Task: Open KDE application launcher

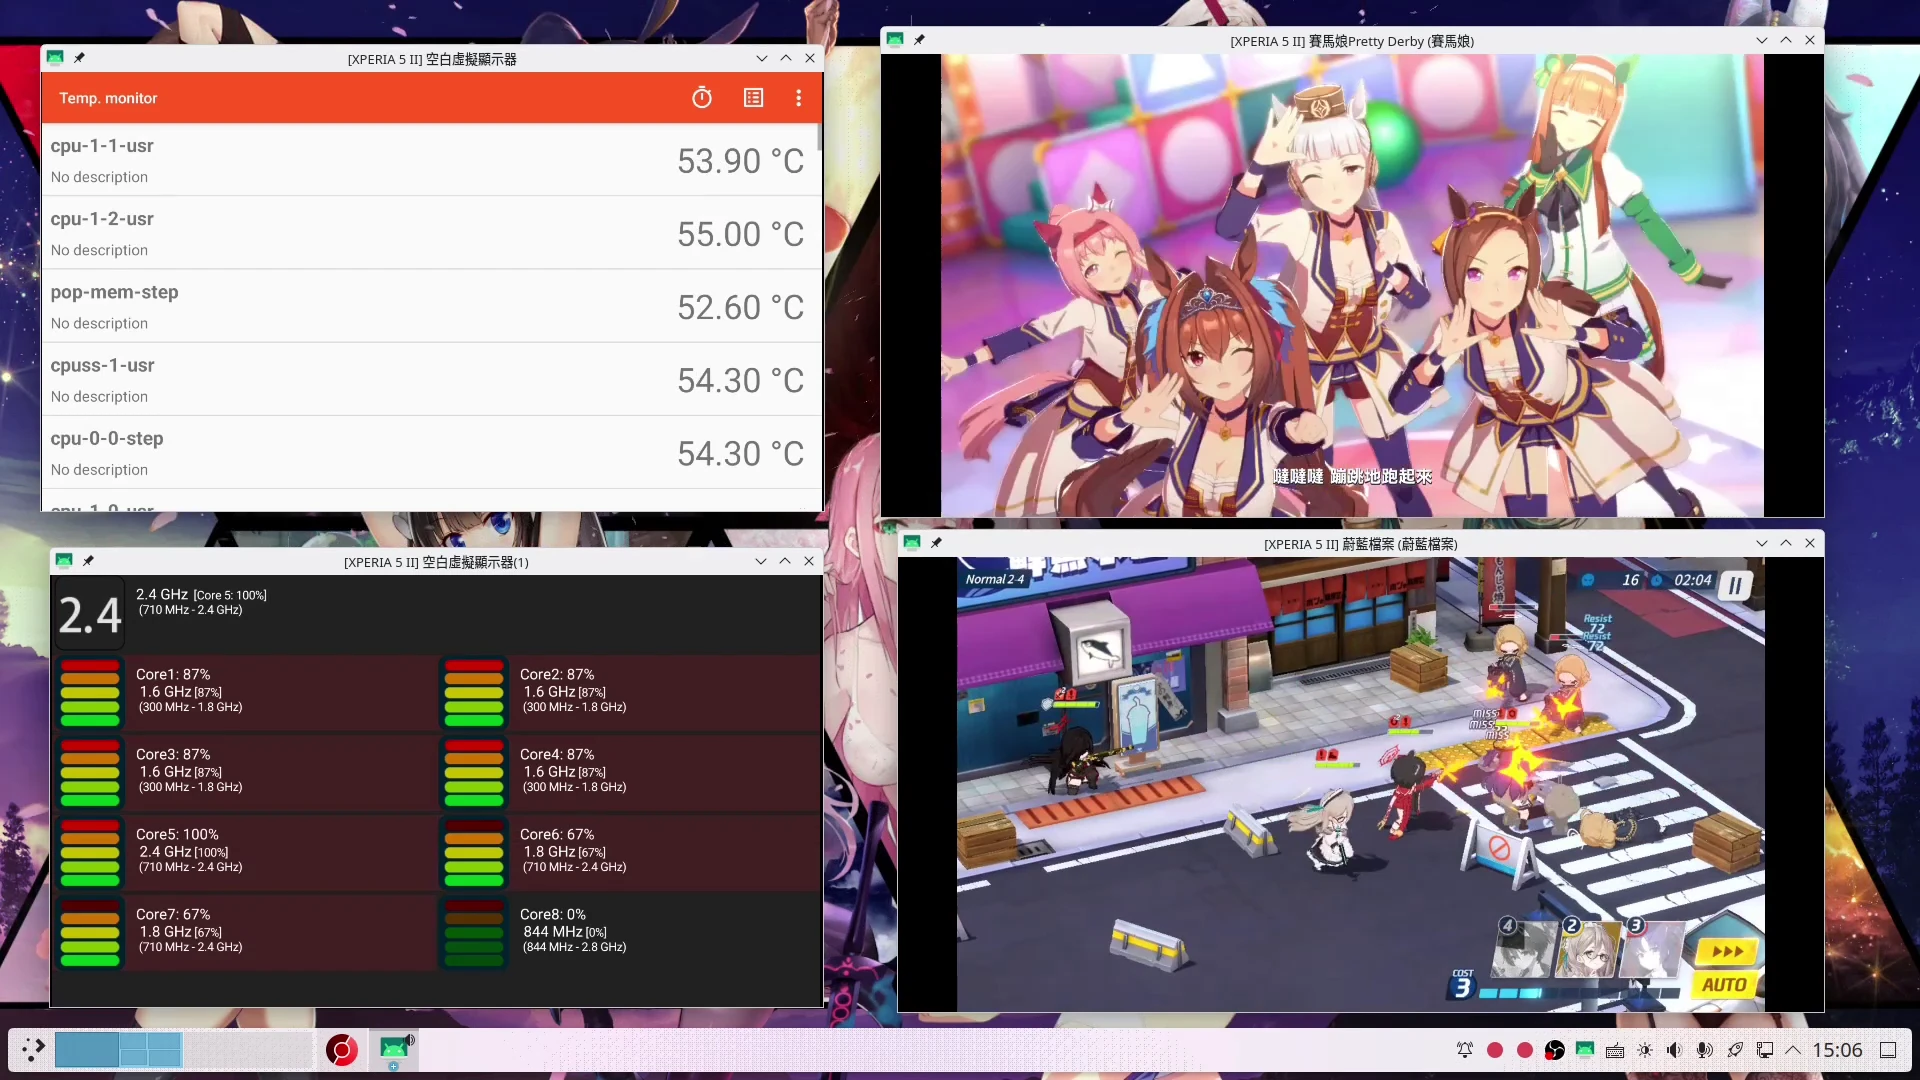Action: tap(33, 1049)
